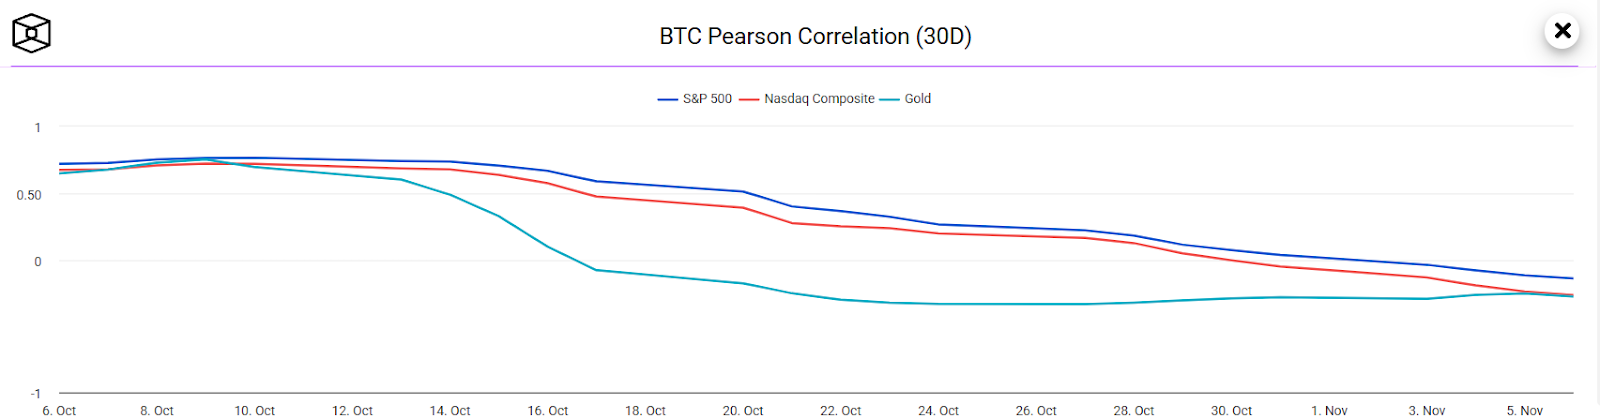The height and width of the screenshot is (419, 1600).
Task: Select the 6. Oct date axis label
Action: click(x=59, y=411)
